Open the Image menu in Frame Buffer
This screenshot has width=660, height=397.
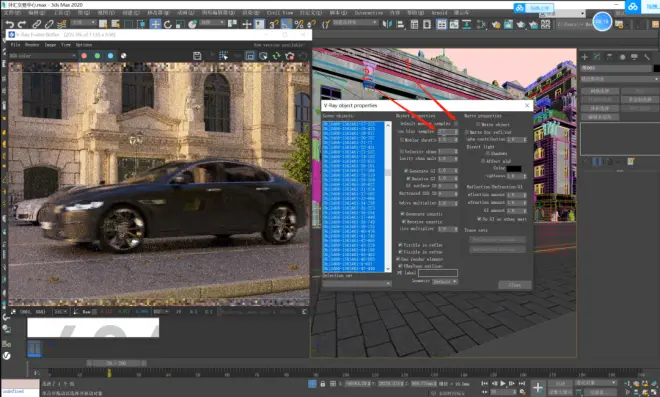pos(50,45)
